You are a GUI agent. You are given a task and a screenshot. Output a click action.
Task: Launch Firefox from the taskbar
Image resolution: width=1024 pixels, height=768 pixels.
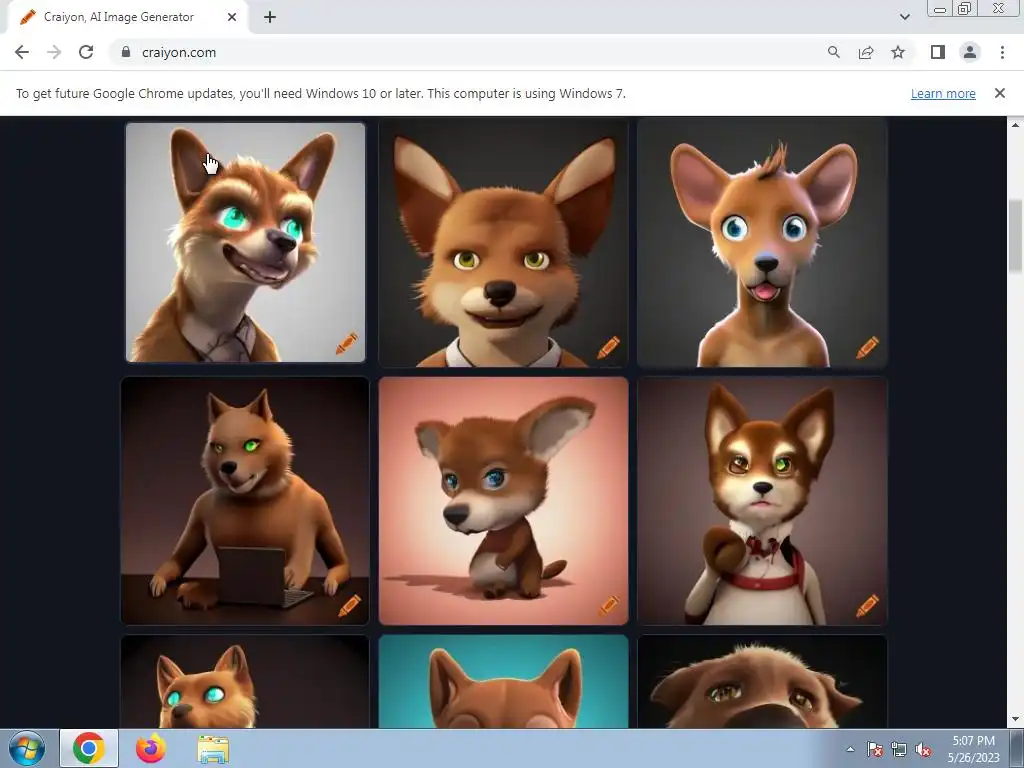[x=150, y=748]
